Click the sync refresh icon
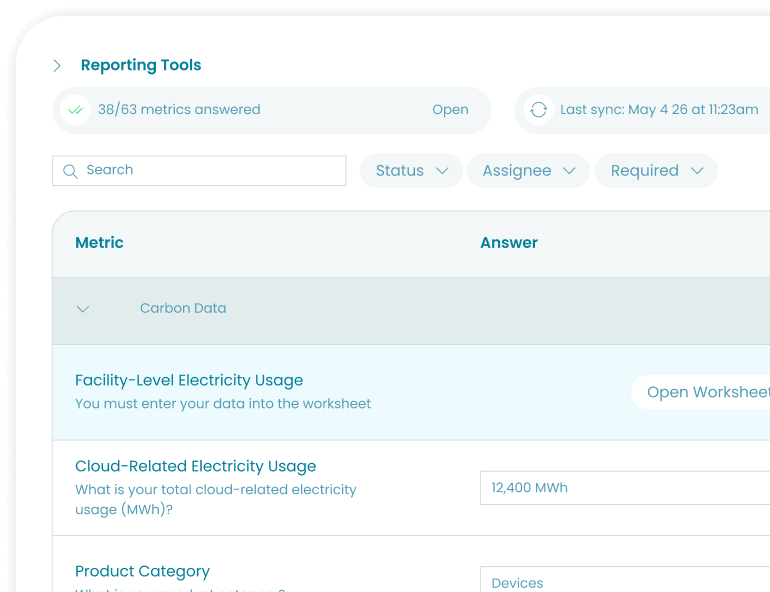The height and width of the screenshot is (592, 770). [x=538, y=110]
